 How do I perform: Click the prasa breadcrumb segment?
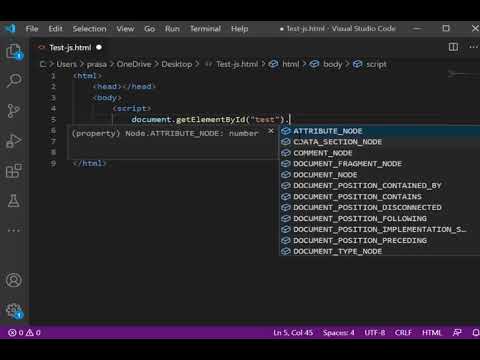point(97,64)
